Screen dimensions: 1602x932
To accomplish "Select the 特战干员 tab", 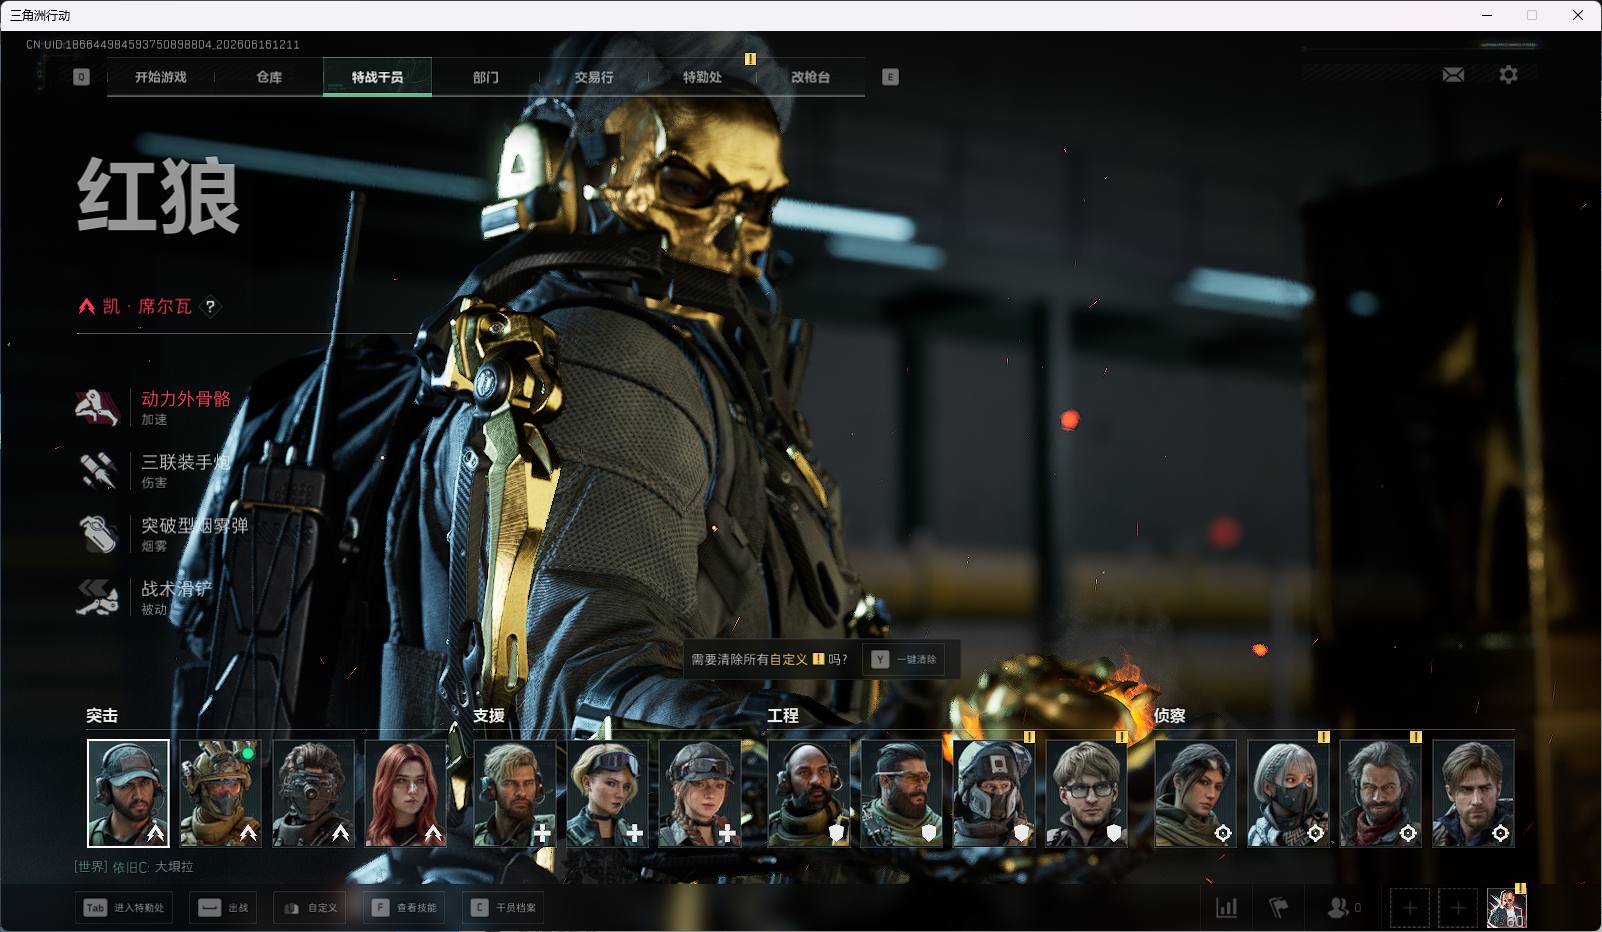I will pyautogui.click(x=377, y=77).
